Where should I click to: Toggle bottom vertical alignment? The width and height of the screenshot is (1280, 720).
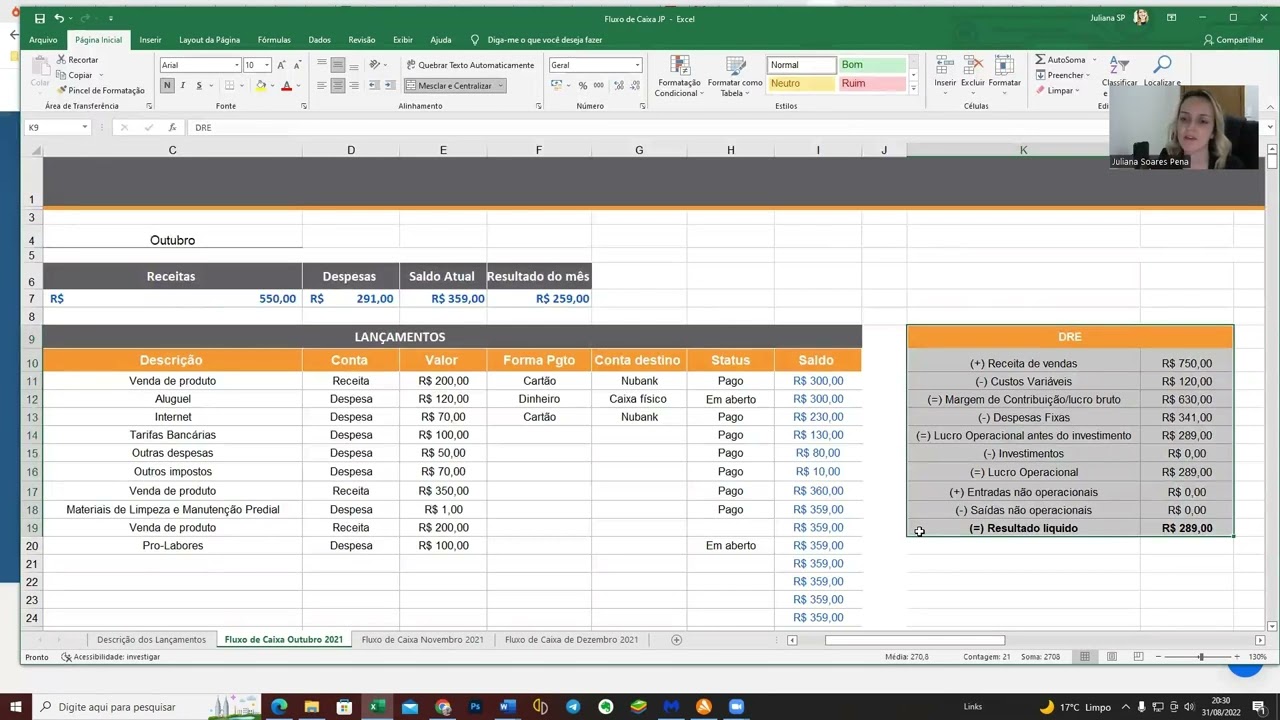click(353, 65)
